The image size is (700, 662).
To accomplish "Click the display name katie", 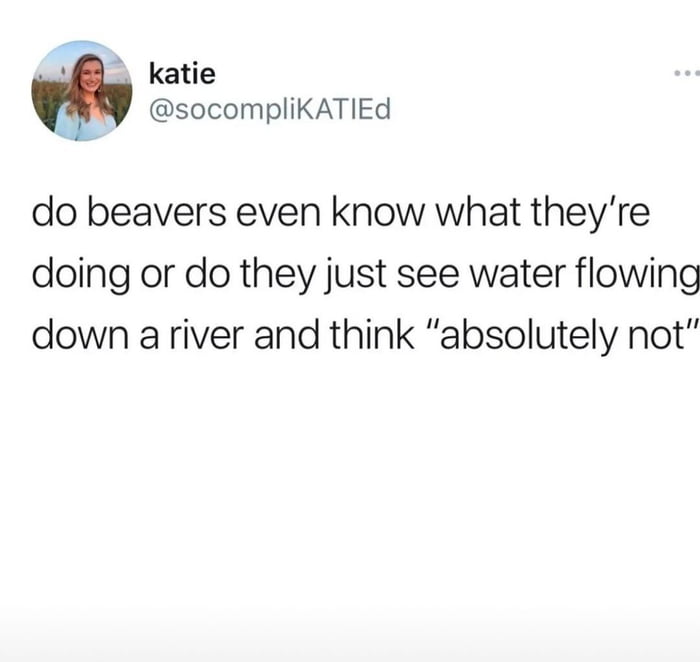I will point(182,74).
